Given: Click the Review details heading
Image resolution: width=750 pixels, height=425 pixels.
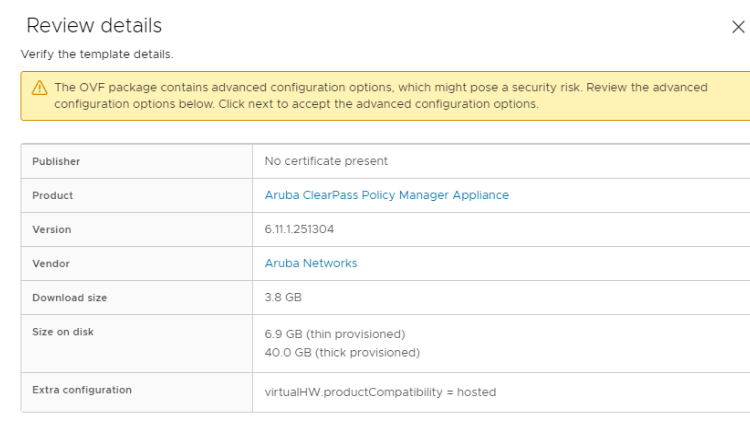Looking at the screenshot, I should (94, 26).
